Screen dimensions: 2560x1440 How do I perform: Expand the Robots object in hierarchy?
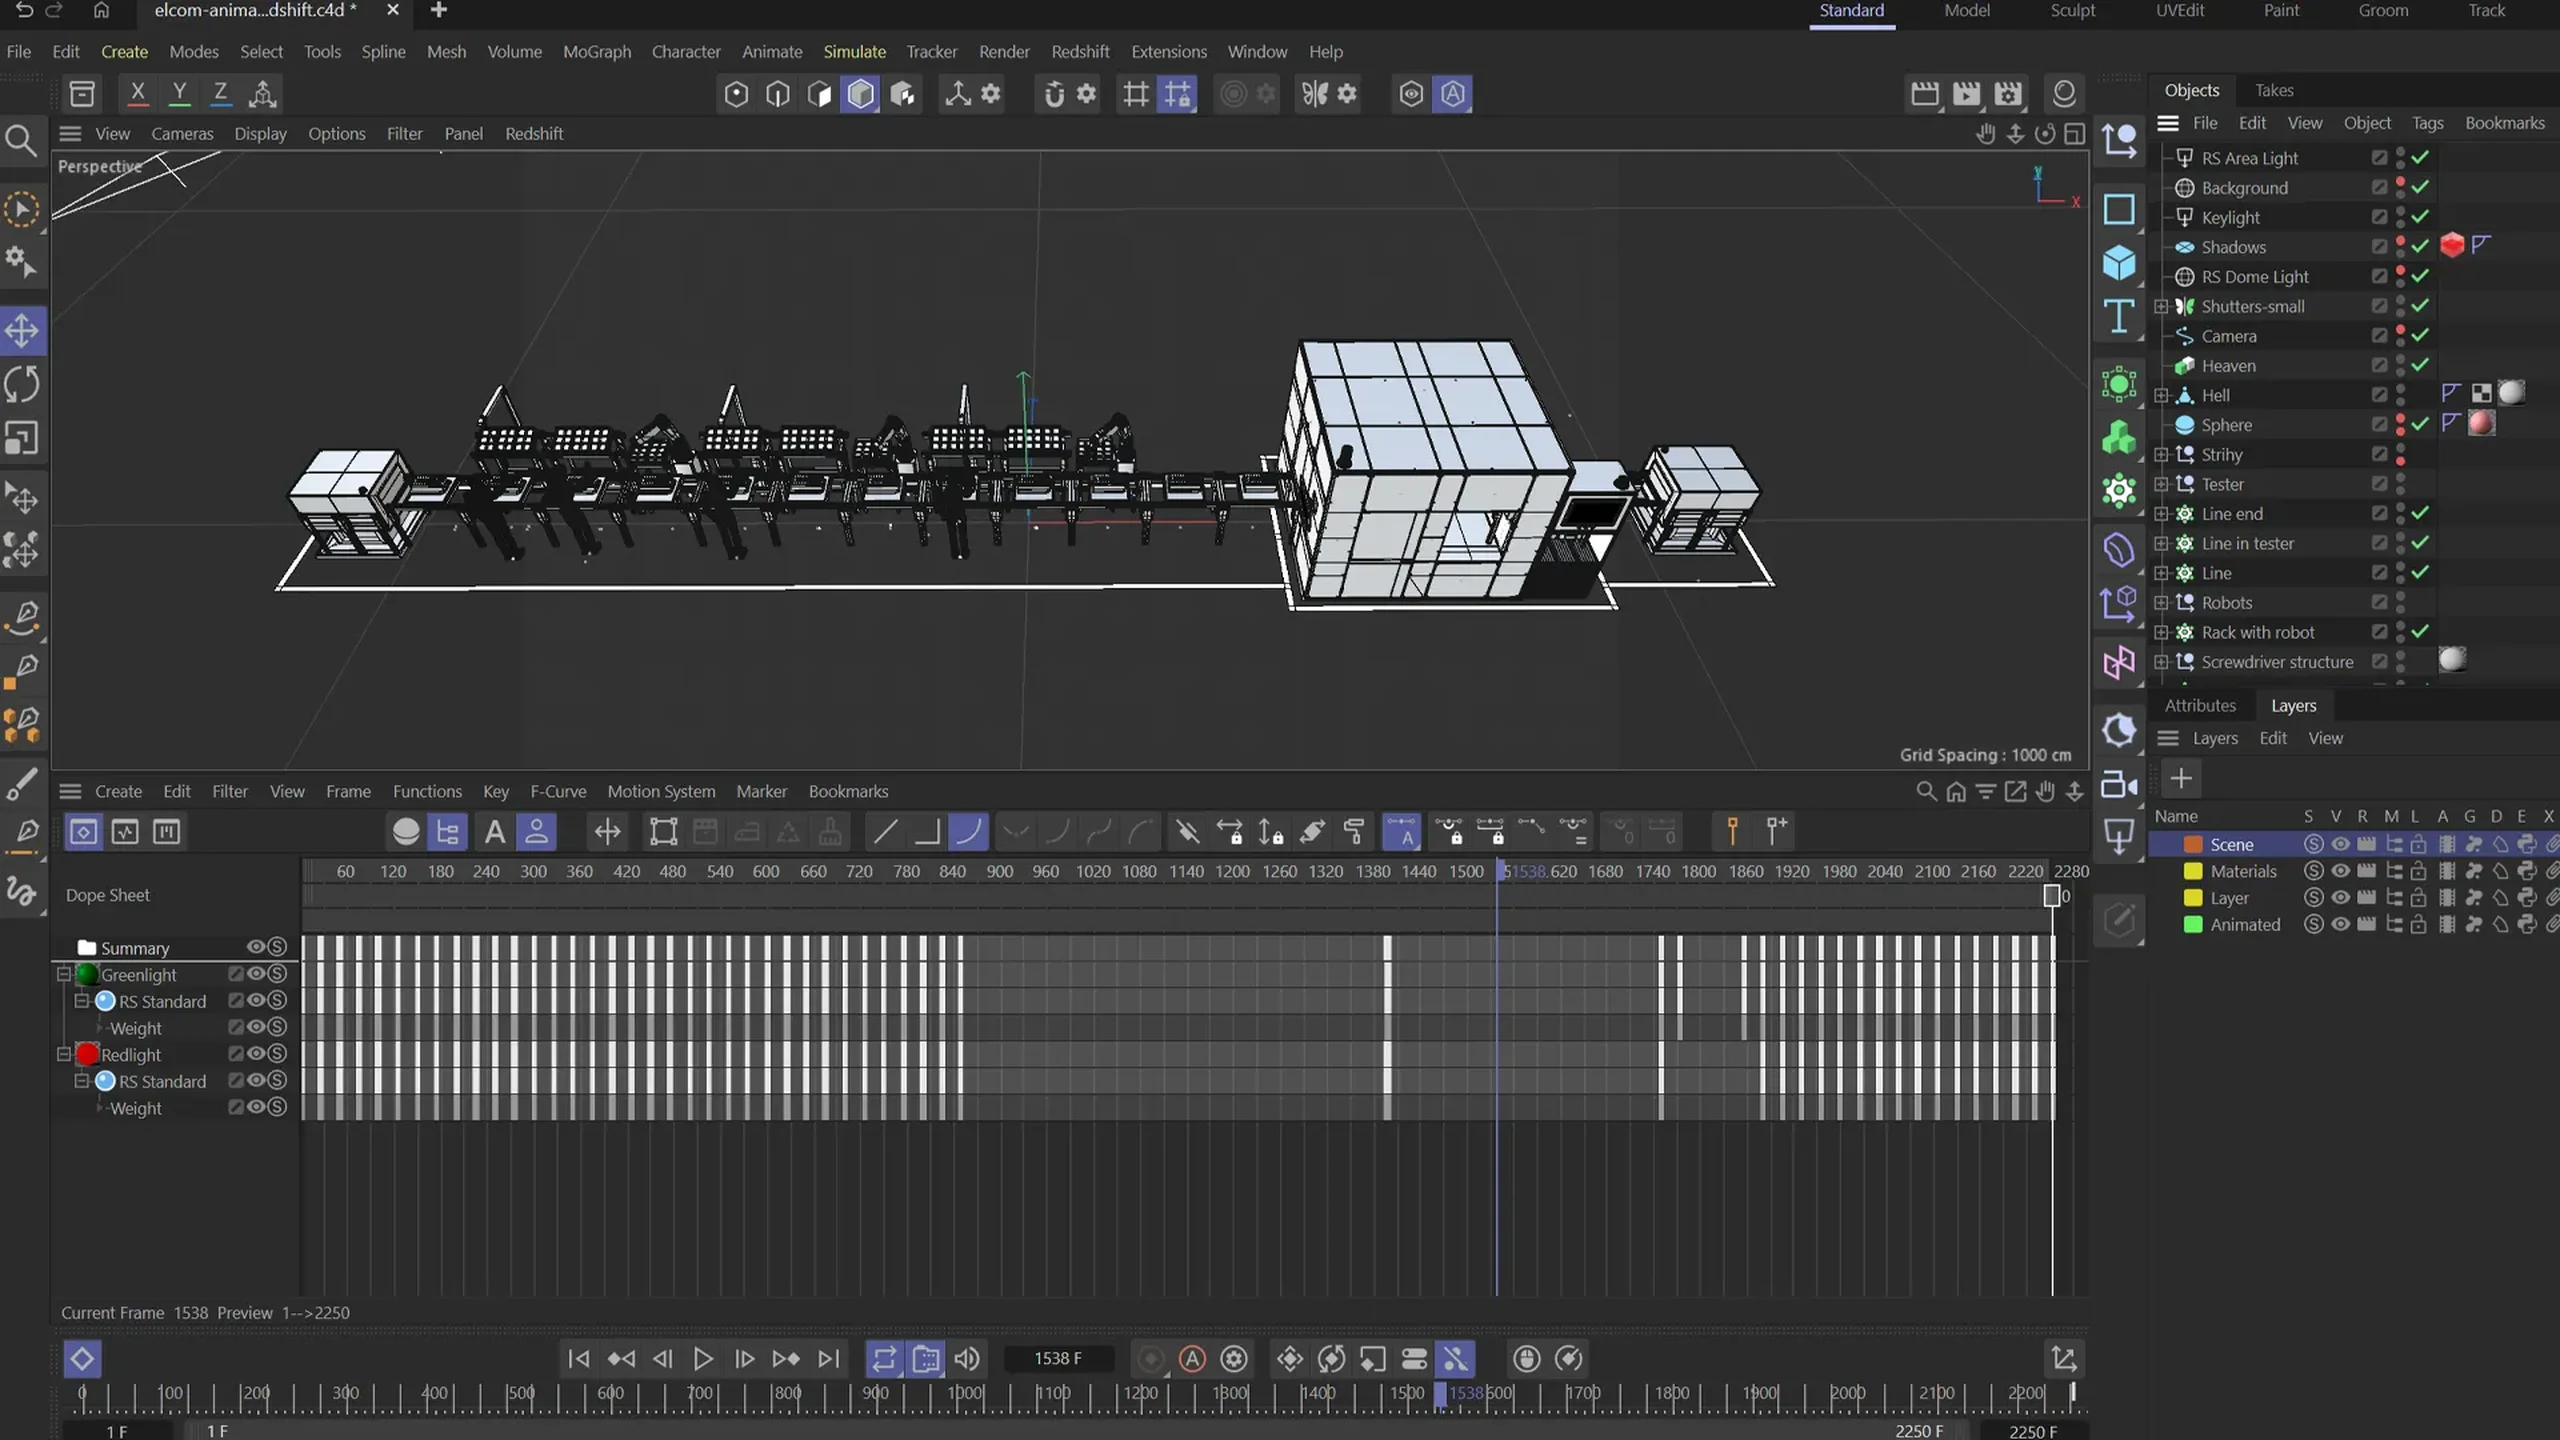(2161, 603)
